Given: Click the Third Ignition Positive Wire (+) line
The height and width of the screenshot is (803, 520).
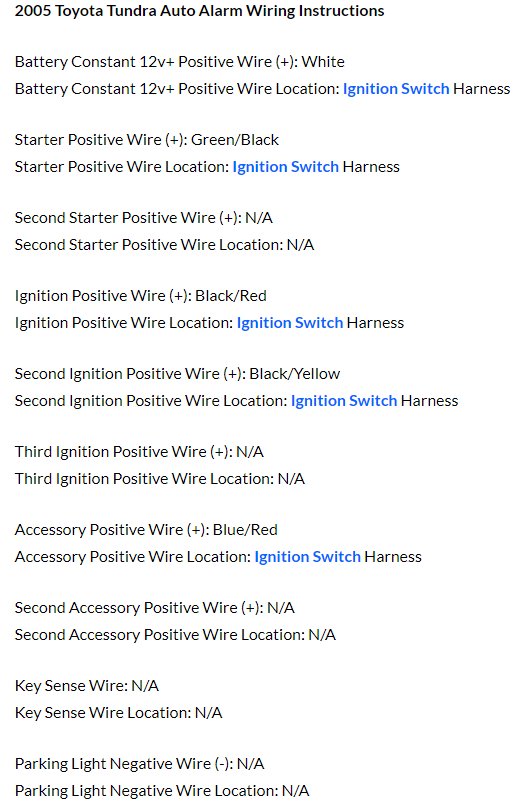Looking at the screenshot, I should (x=139, y=452).
